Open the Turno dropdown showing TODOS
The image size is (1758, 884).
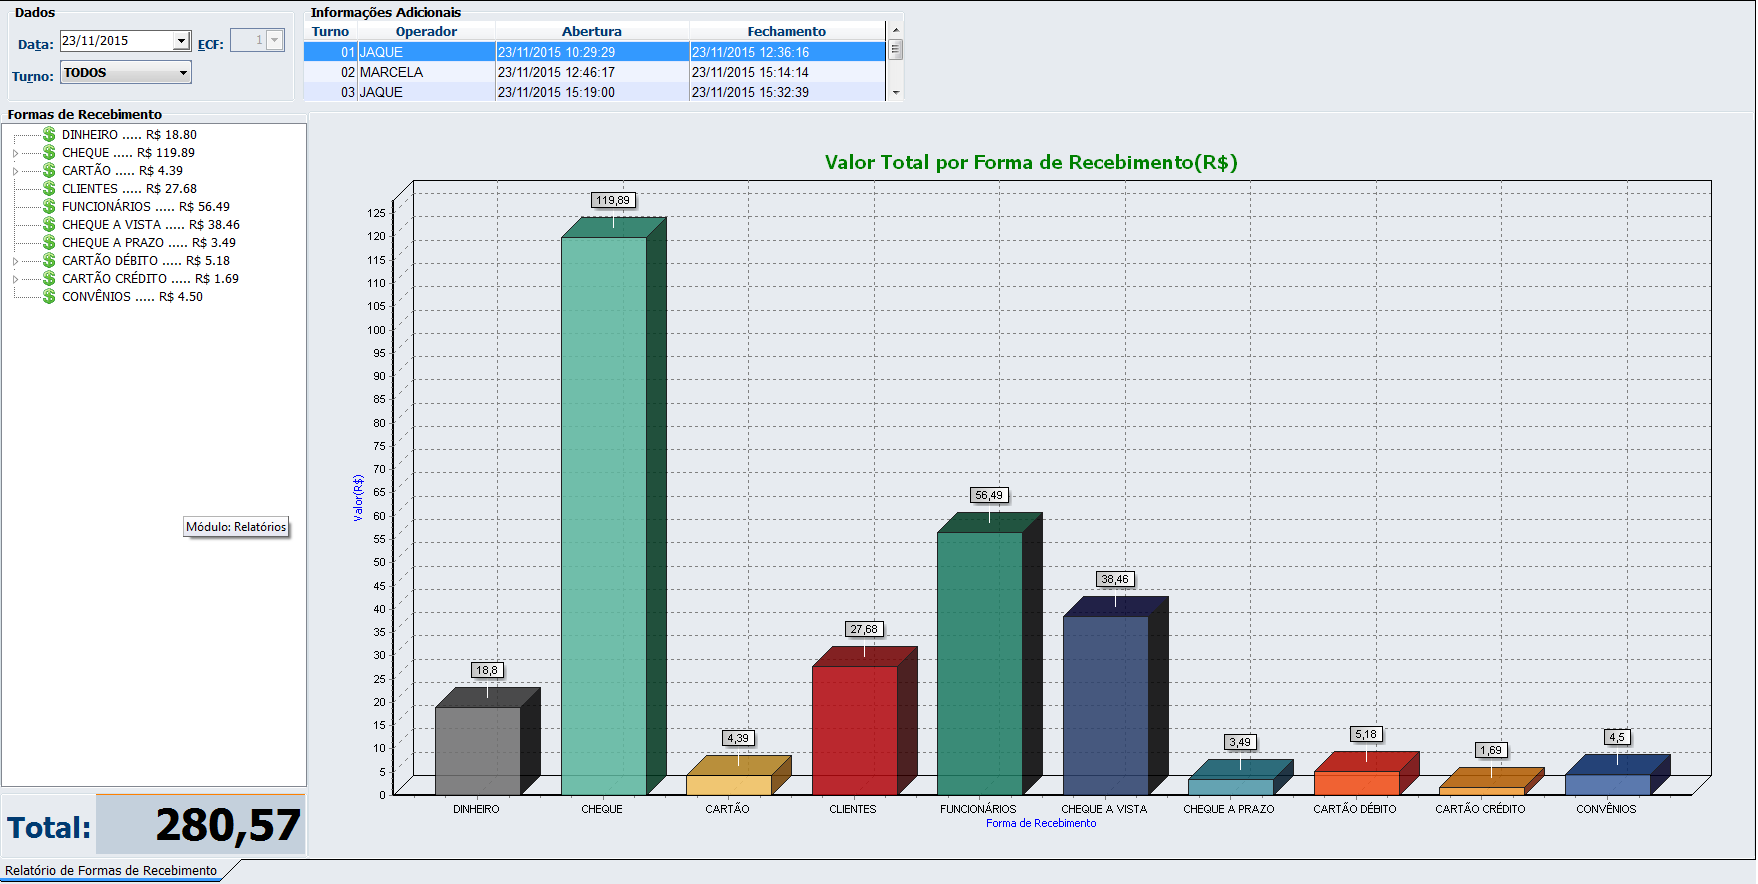[183, 73]
